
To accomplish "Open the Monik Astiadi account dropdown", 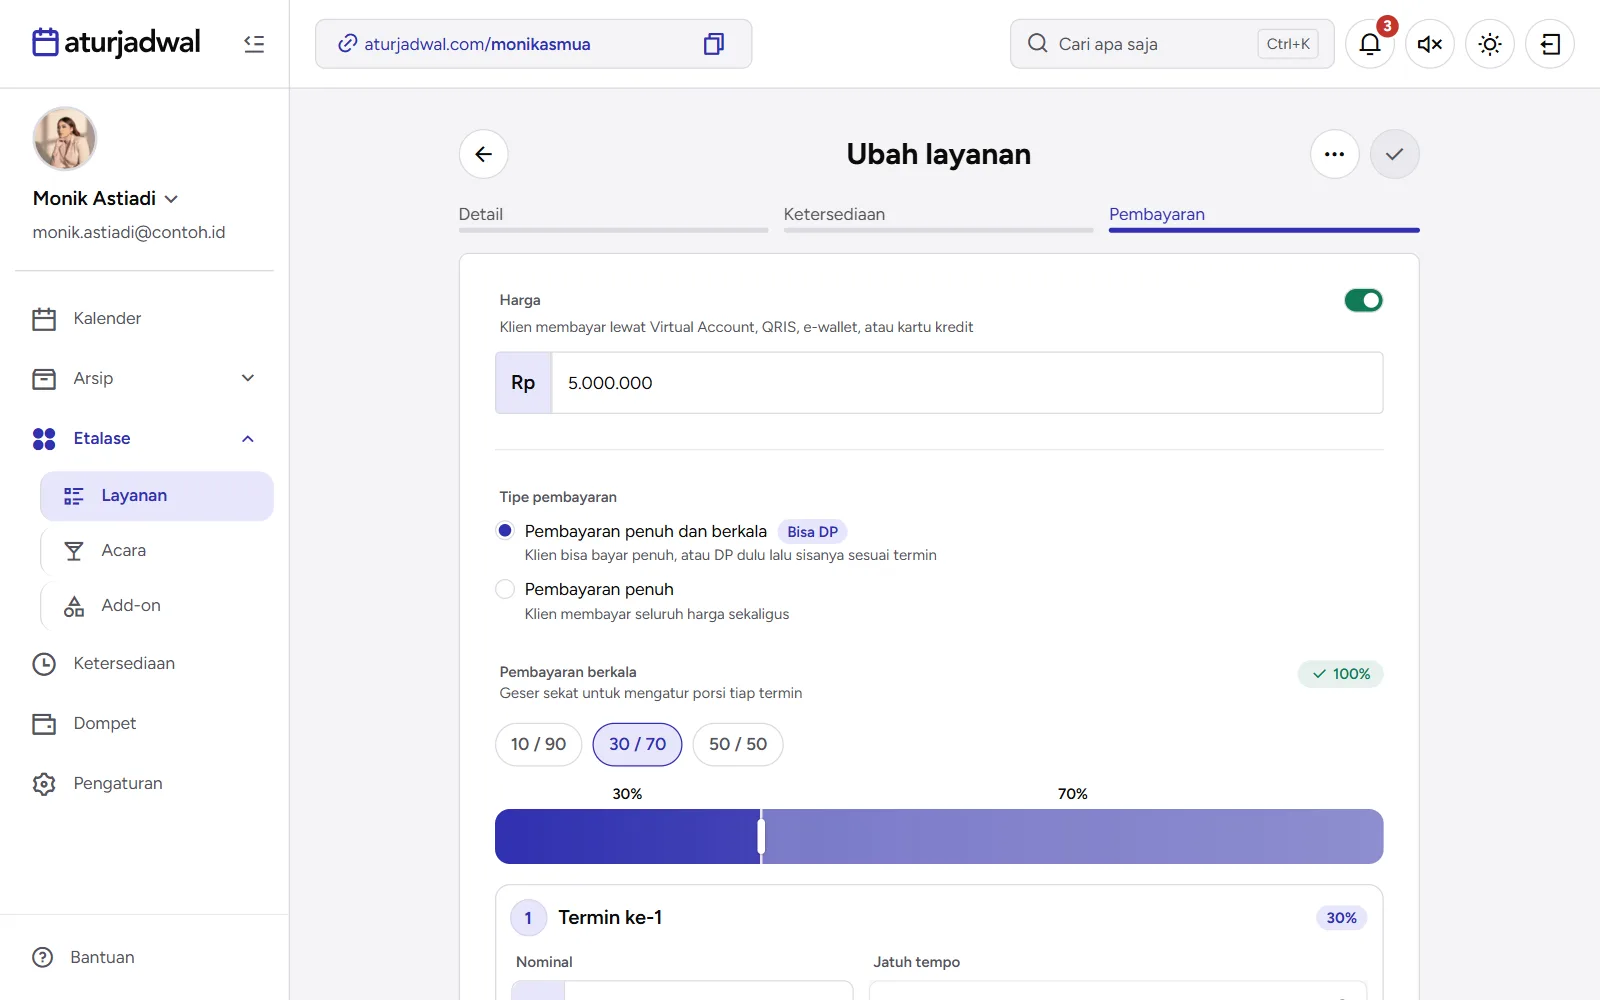I will coord(106,198).
